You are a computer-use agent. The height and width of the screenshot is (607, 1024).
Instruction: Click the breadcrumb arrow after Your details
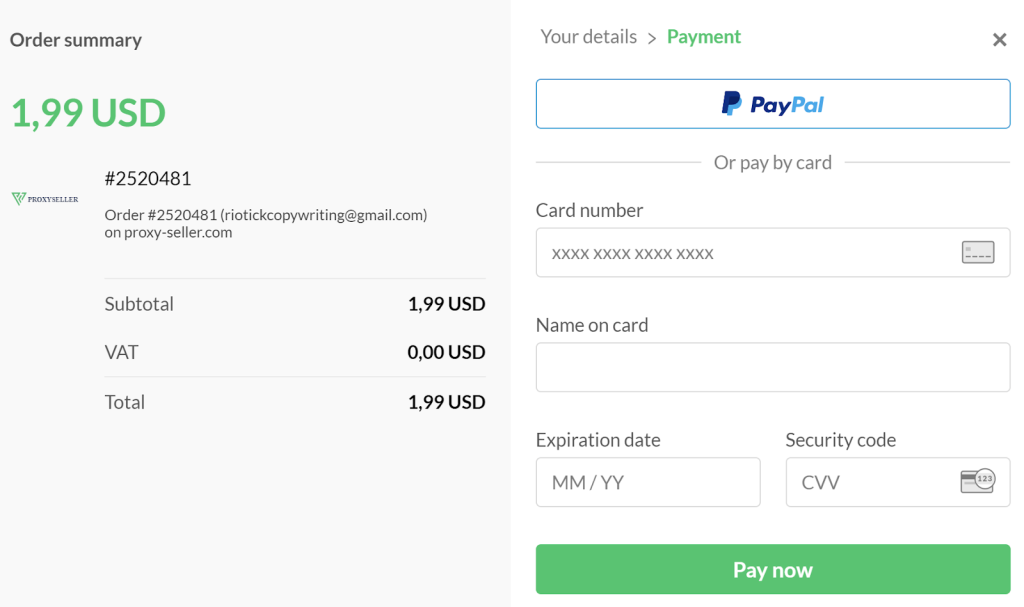[x=652, y=39]
